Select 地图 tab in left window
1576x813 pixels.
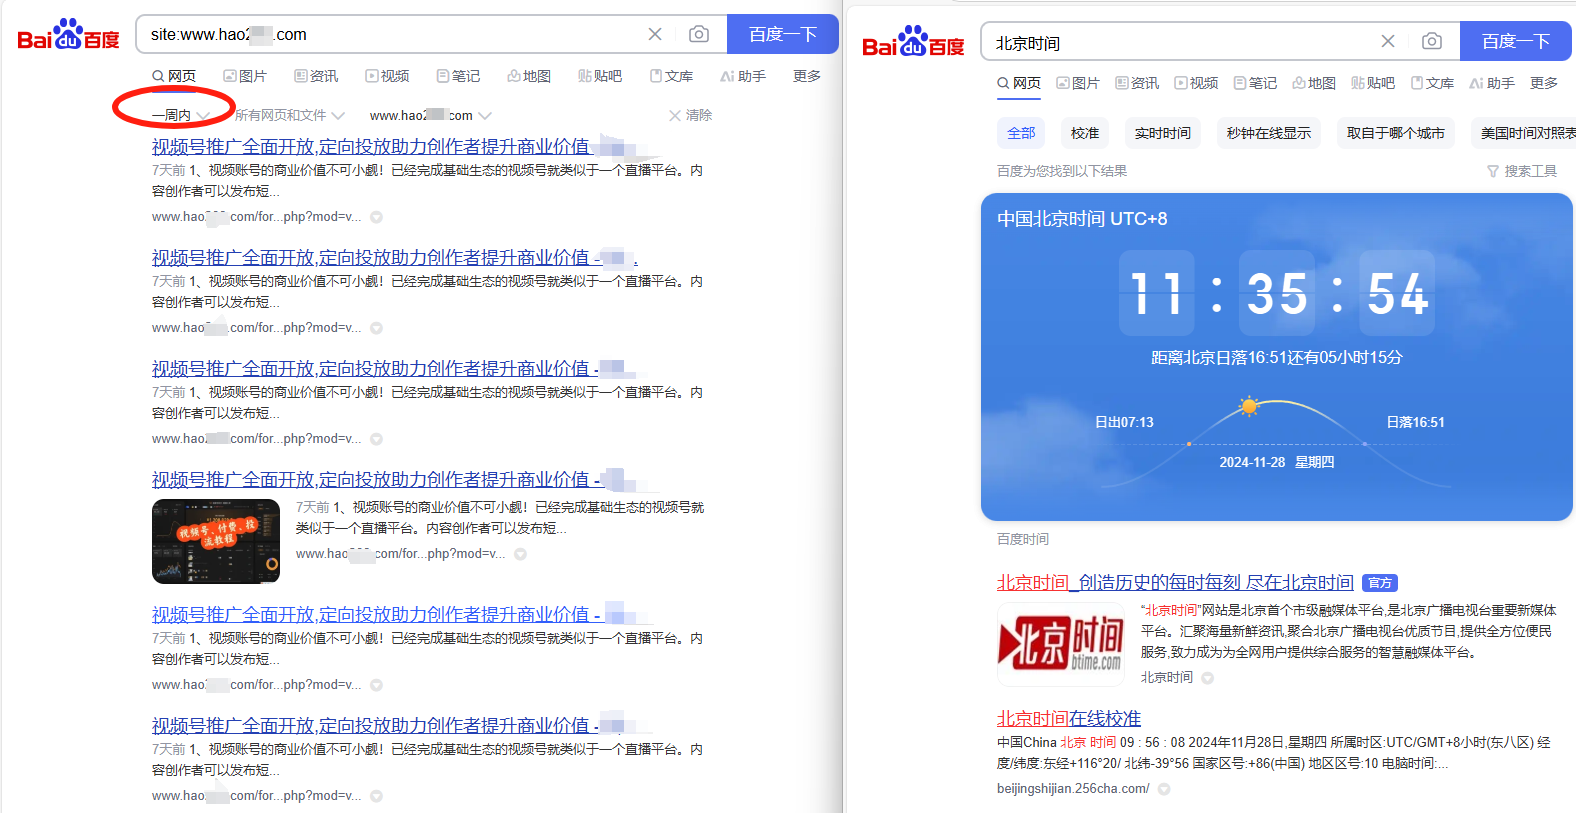pyautogui.click(x=529, y=76)
